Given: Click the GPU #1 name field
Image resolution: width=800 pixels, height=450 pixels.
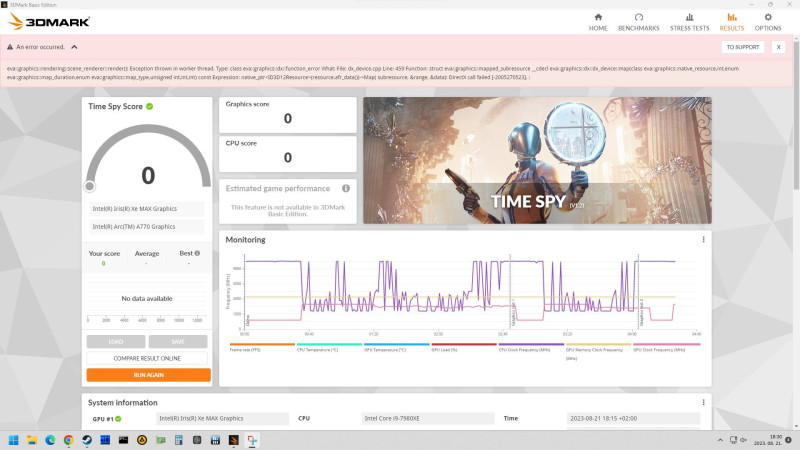Looking at the screenshot, I should (x=222, y=418).
